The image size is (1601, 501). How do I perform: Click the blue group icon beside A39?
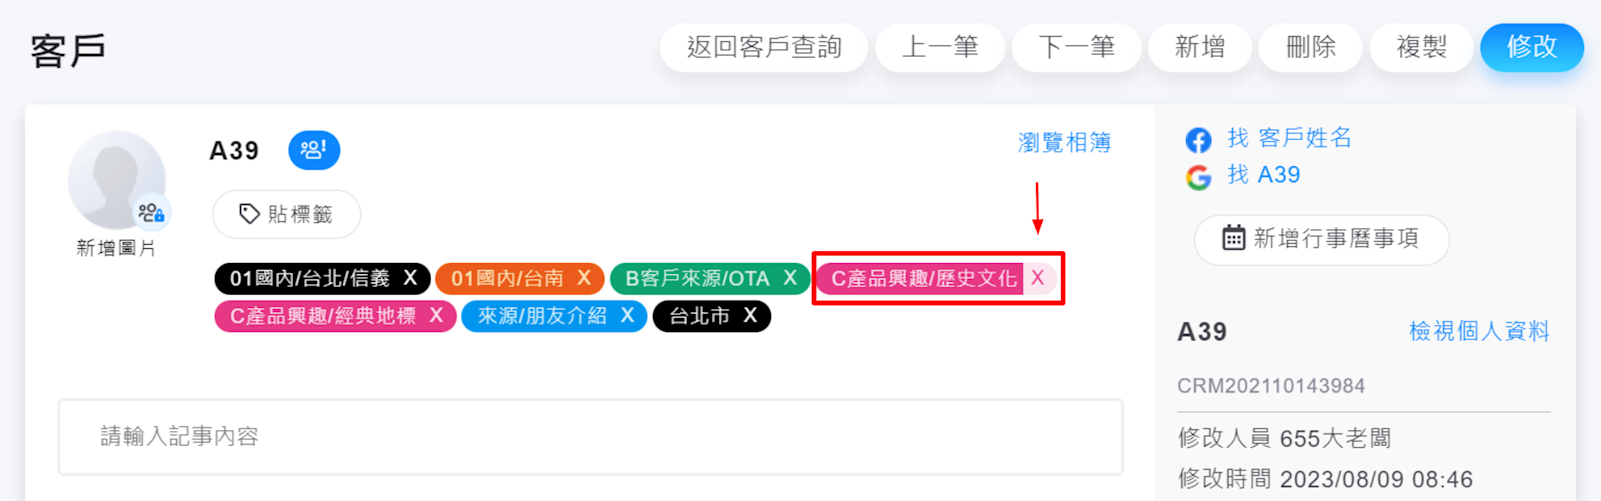point(314,150)
